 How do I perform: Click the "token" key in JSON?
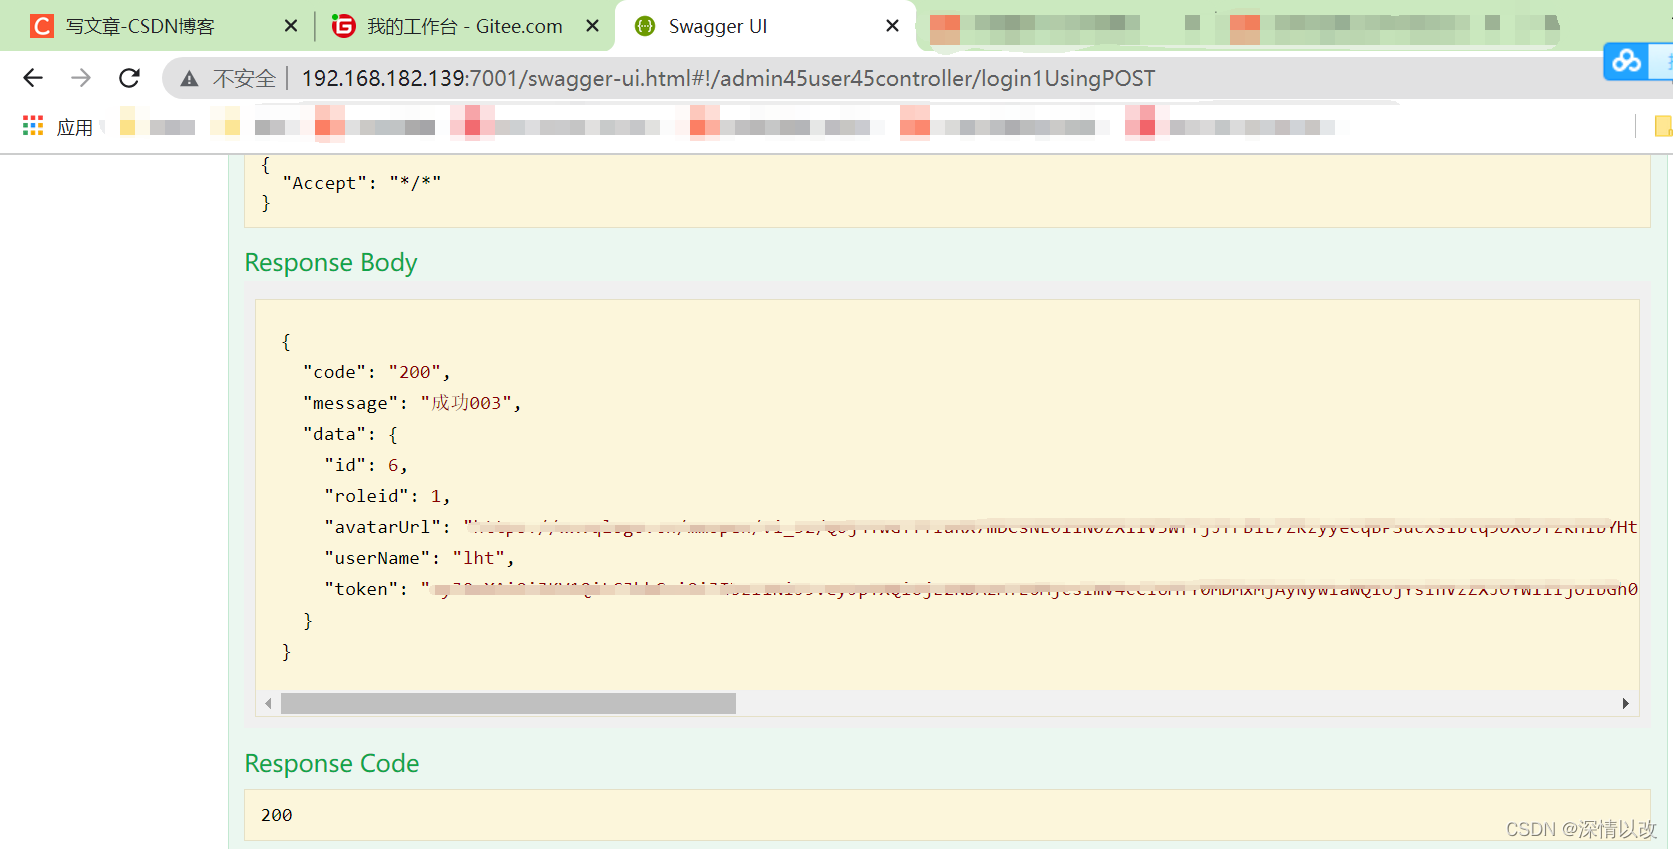[x=361, y=589]
